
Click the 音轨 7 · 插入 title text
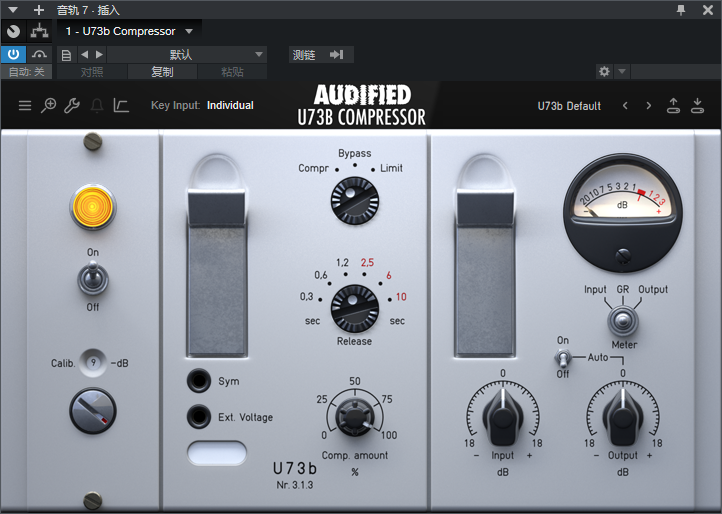(x=88, y=10)
